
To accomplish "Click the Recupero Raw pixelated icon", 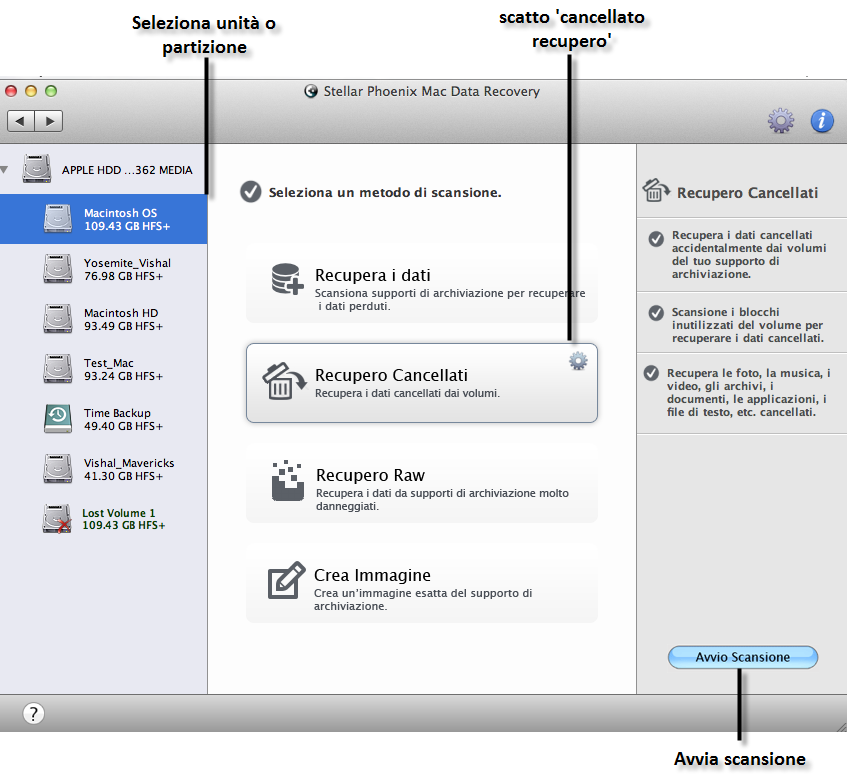I will pyautogui.click(x=287, y=480).
